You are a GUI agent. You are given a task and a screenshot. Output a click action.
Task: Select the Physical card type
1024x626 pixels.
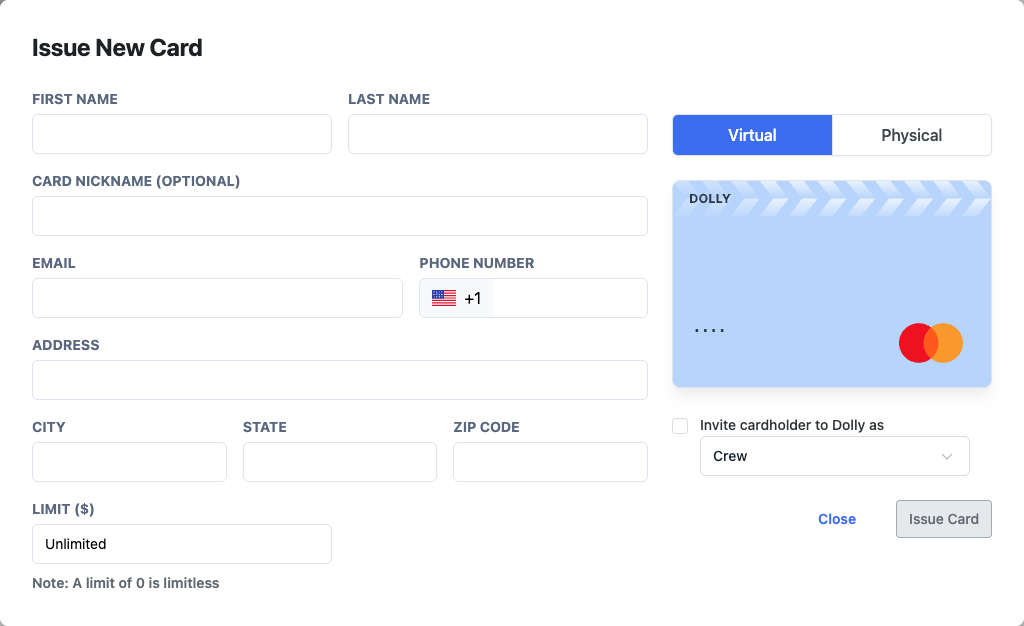click(911, 135)
